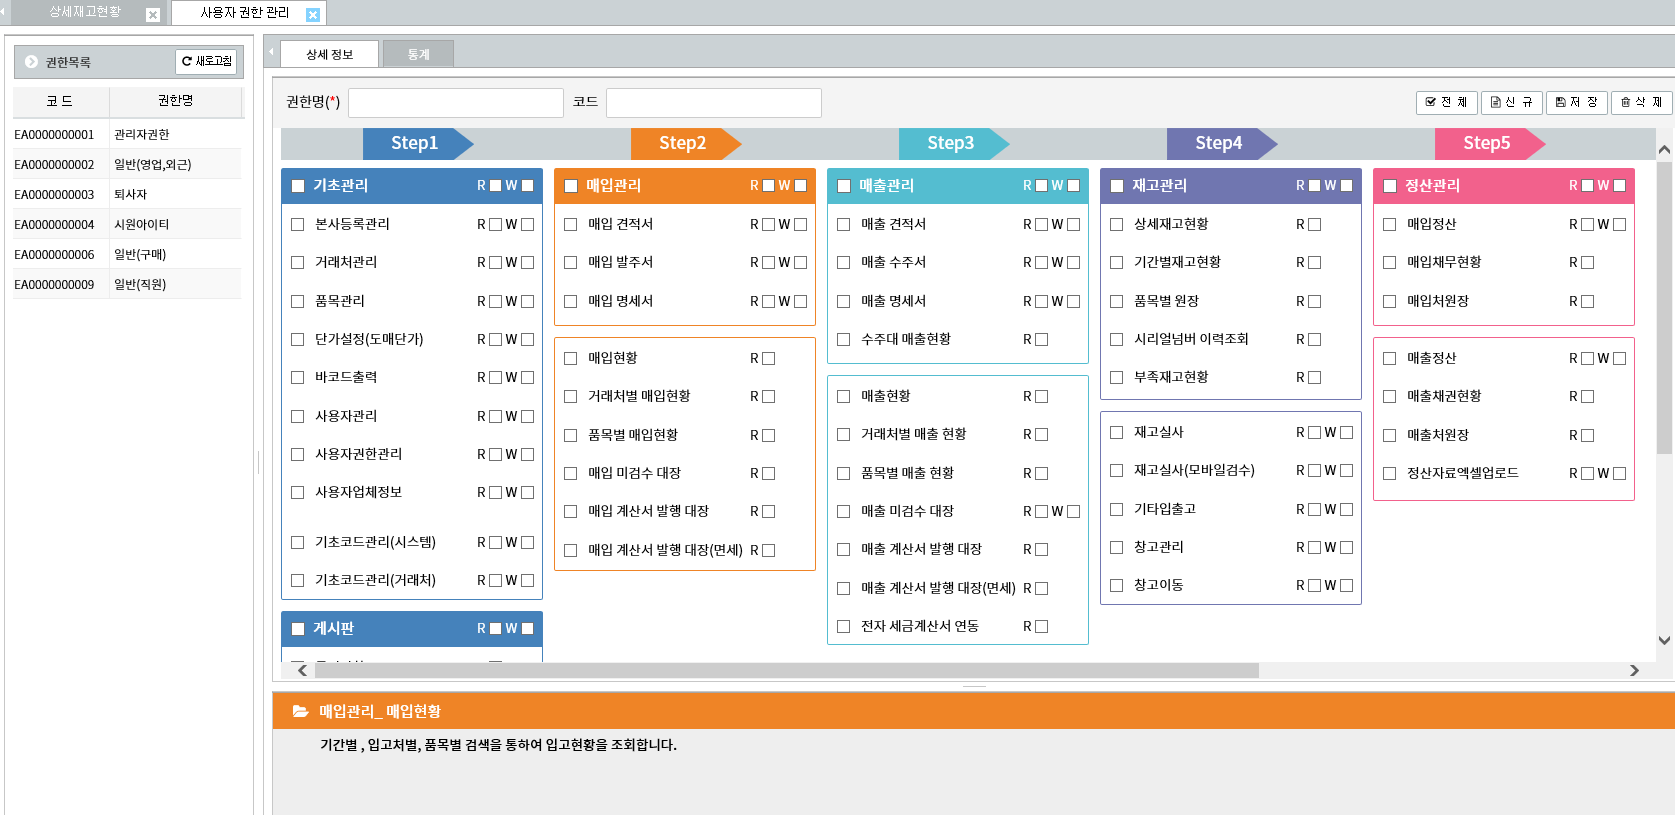The width and height of the screenshot is (1675, 815).
Task: Open the 상세 정보 tab
Action: click(x=329, y=54)
